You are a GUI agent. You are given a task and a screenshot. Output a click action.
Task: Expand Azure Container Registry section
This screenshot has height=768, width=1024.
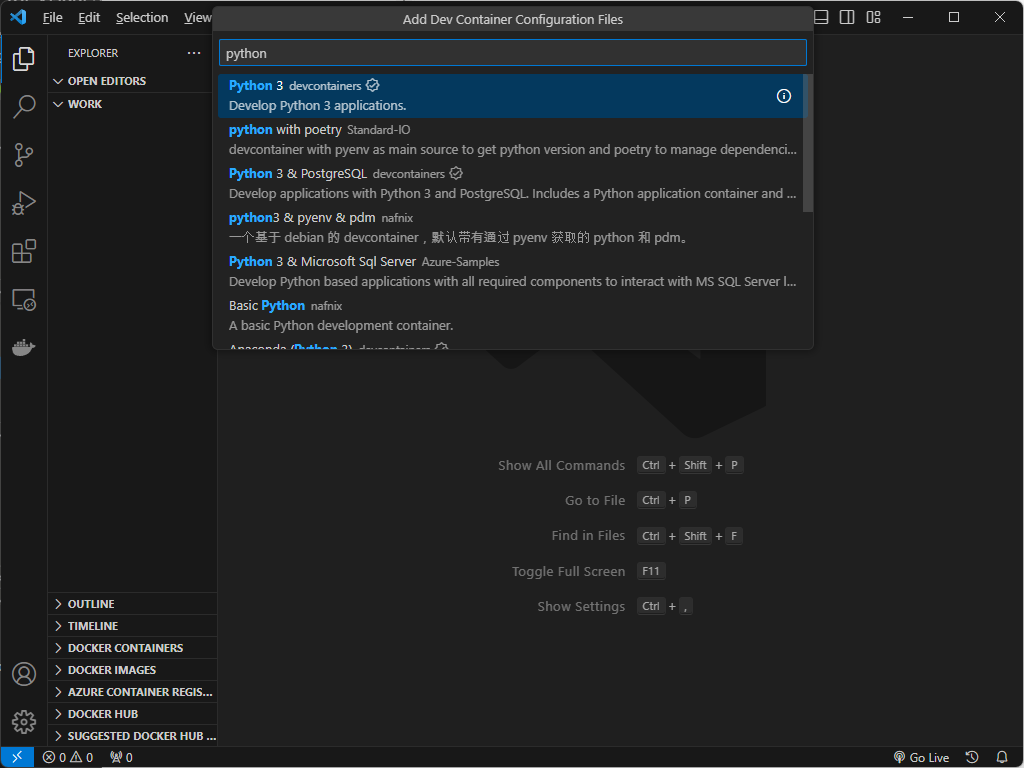133,692
